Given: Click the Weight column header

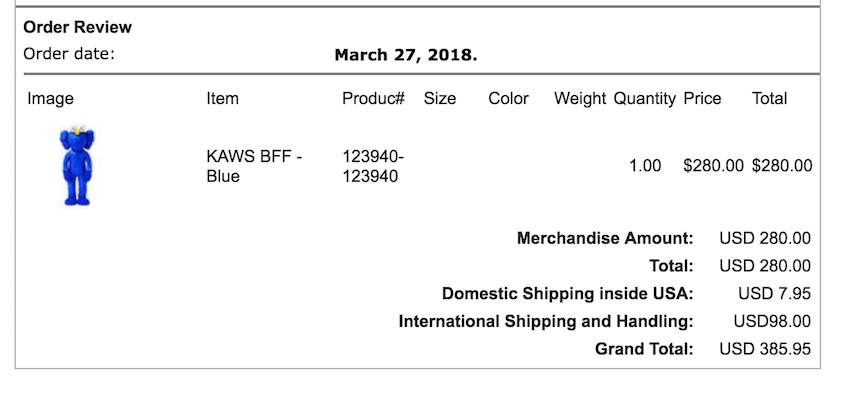Looking at the screenshot, I should coord(580,99).
